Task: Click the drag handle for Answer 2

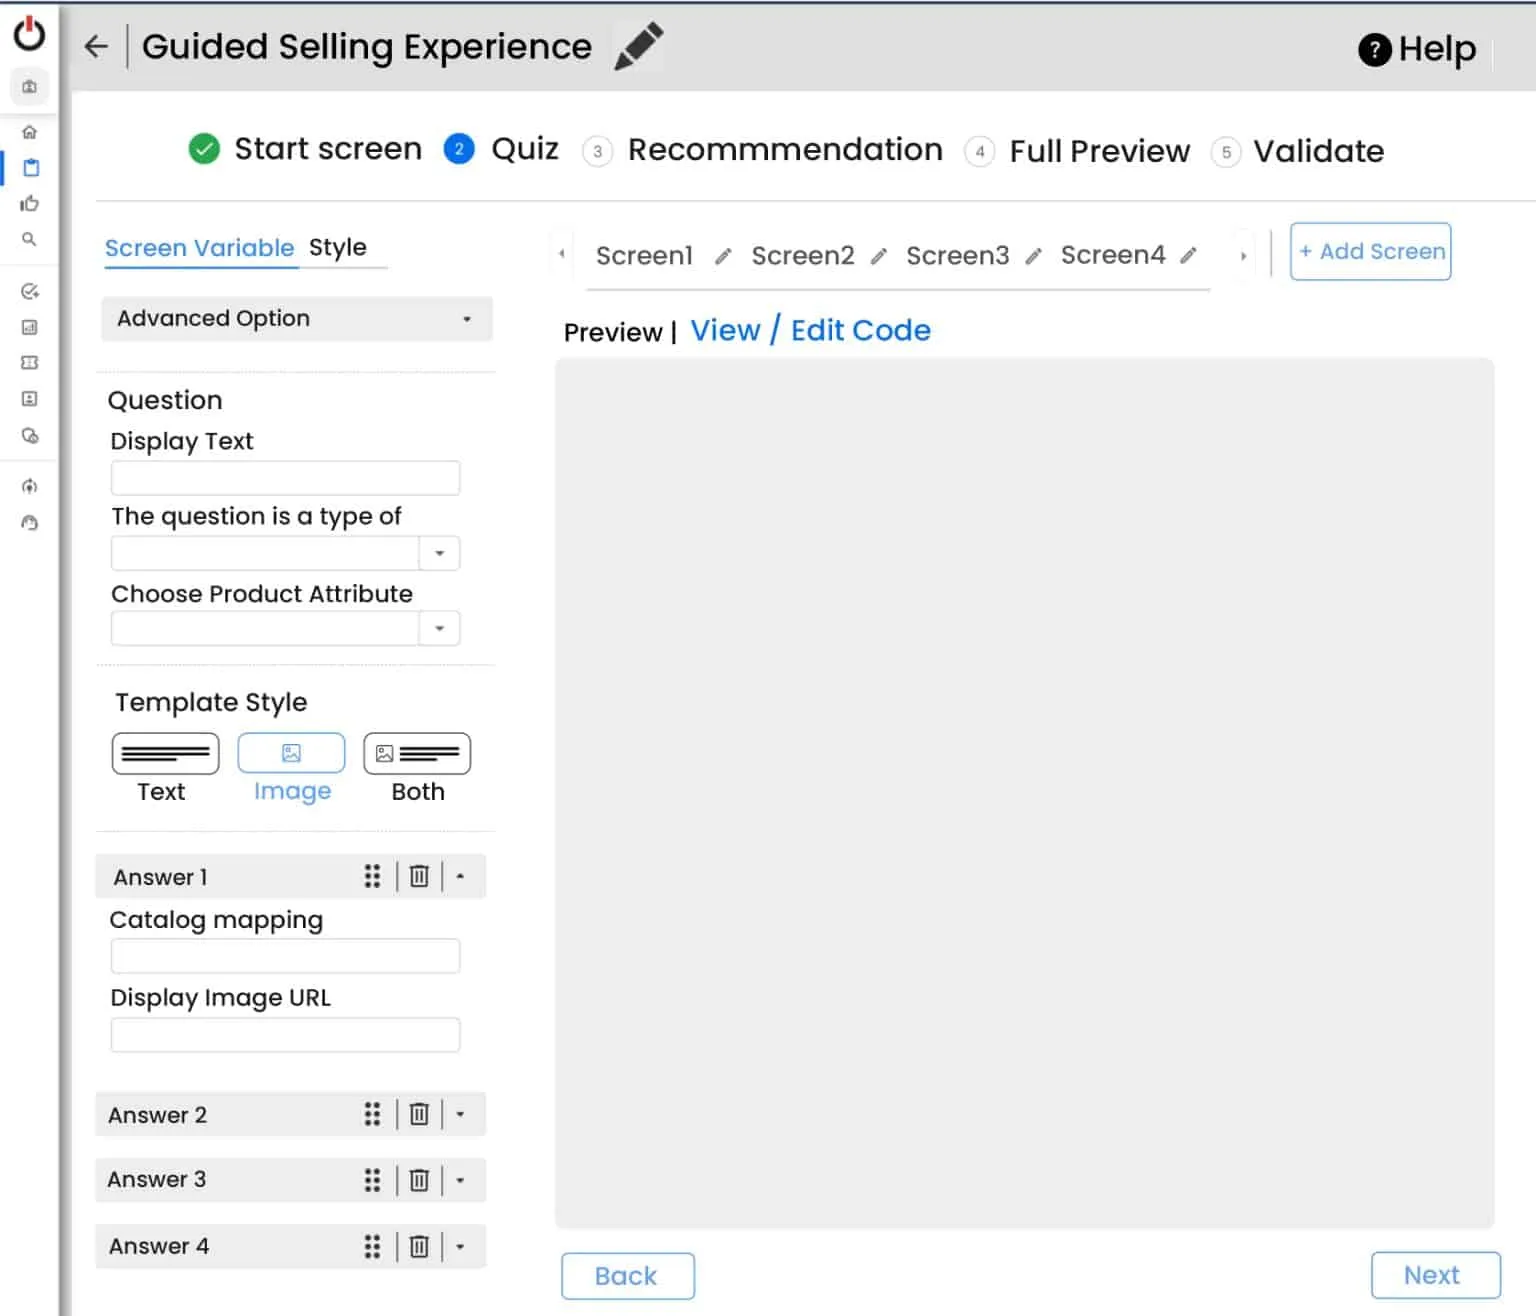Action: click(372, 1115)
